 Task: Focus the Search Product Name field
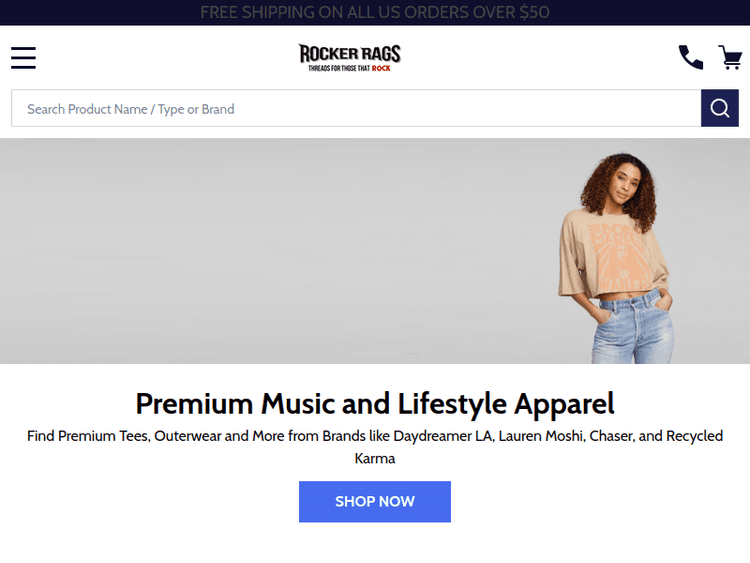pos(356,108)
